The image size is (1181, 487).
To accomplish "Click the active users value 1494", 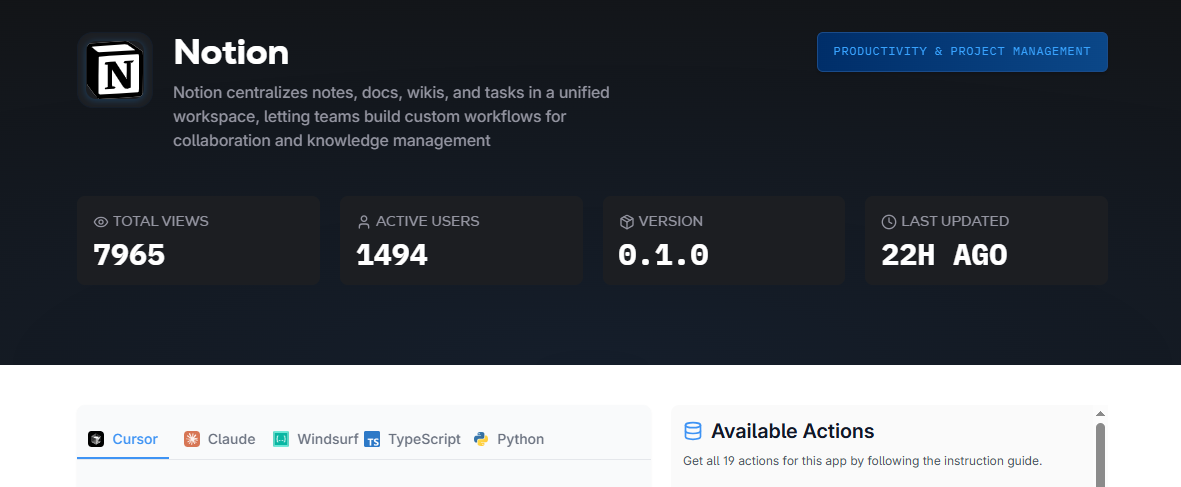I will point(392,255).
